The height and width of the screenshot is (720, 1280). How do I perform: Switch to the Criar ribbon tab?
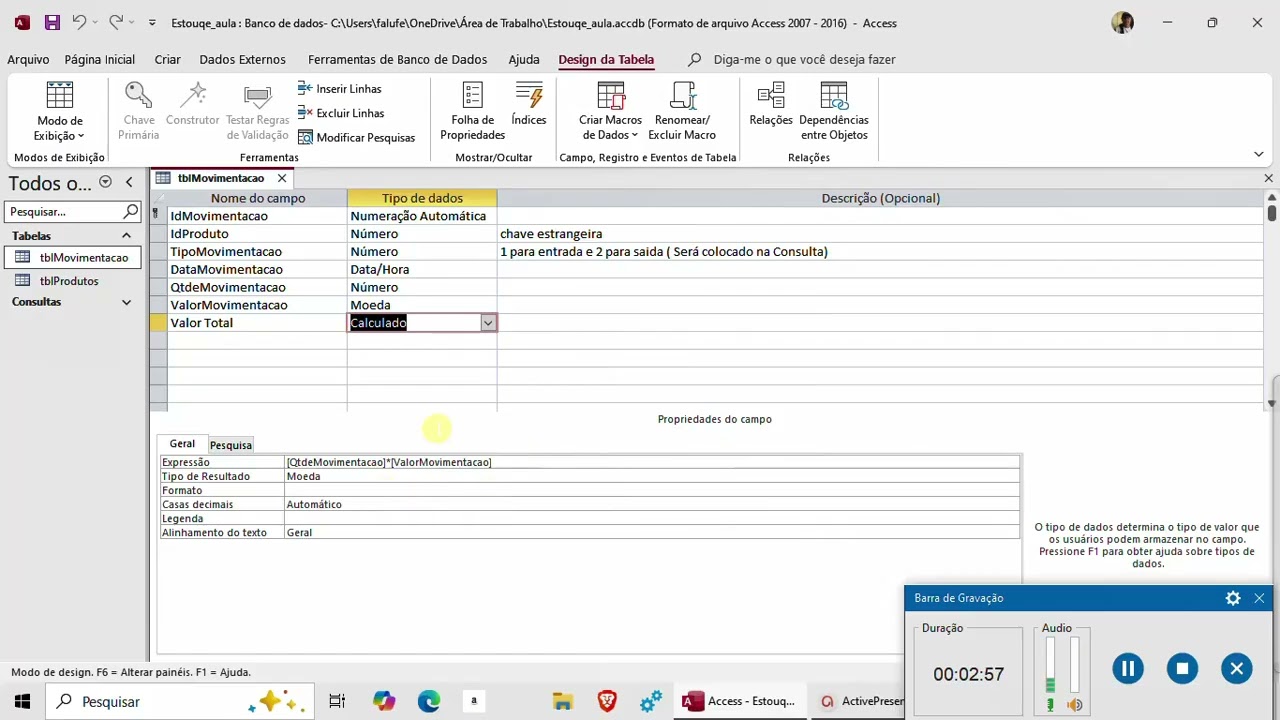[167, 59]
